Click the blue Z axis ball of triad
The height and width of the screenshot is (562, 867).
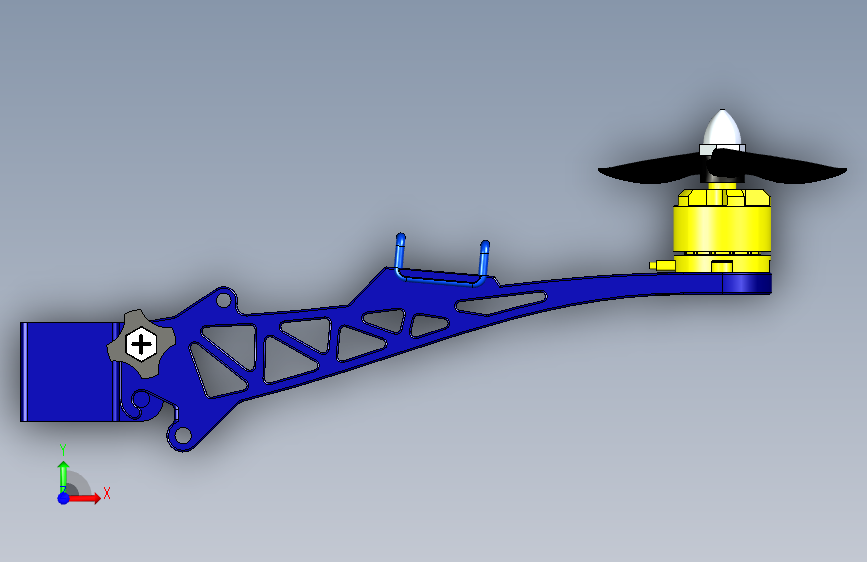point(64,498)
